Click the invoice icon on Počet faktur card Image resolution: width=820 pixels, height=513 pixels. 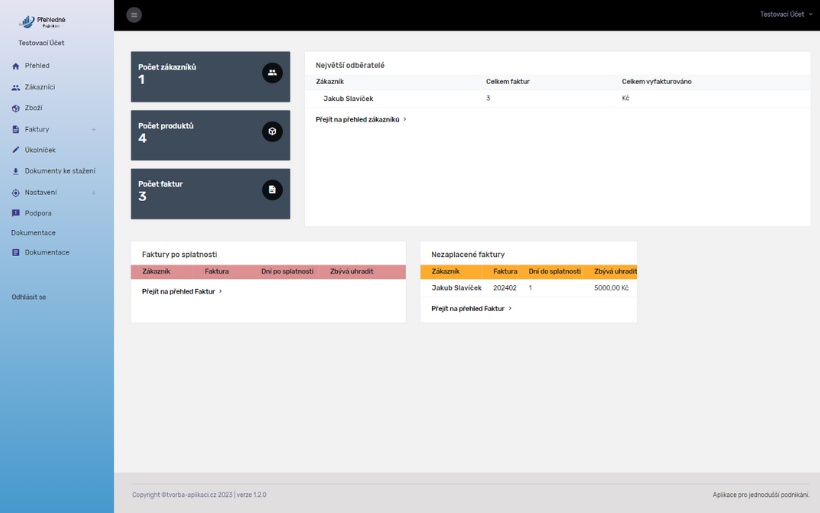coord(272,189)
